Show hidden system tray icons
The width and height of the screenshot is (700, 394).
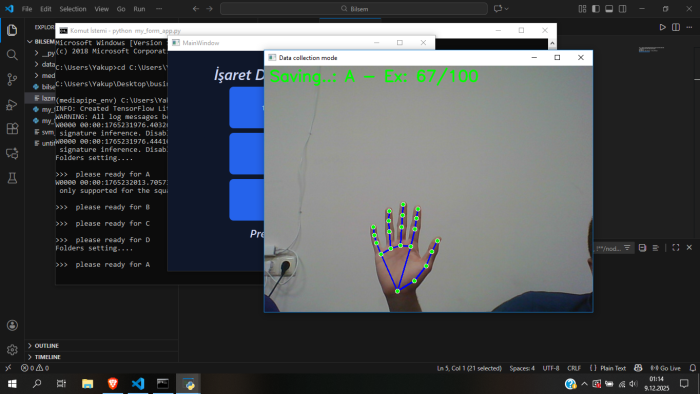tap(584, 384)
